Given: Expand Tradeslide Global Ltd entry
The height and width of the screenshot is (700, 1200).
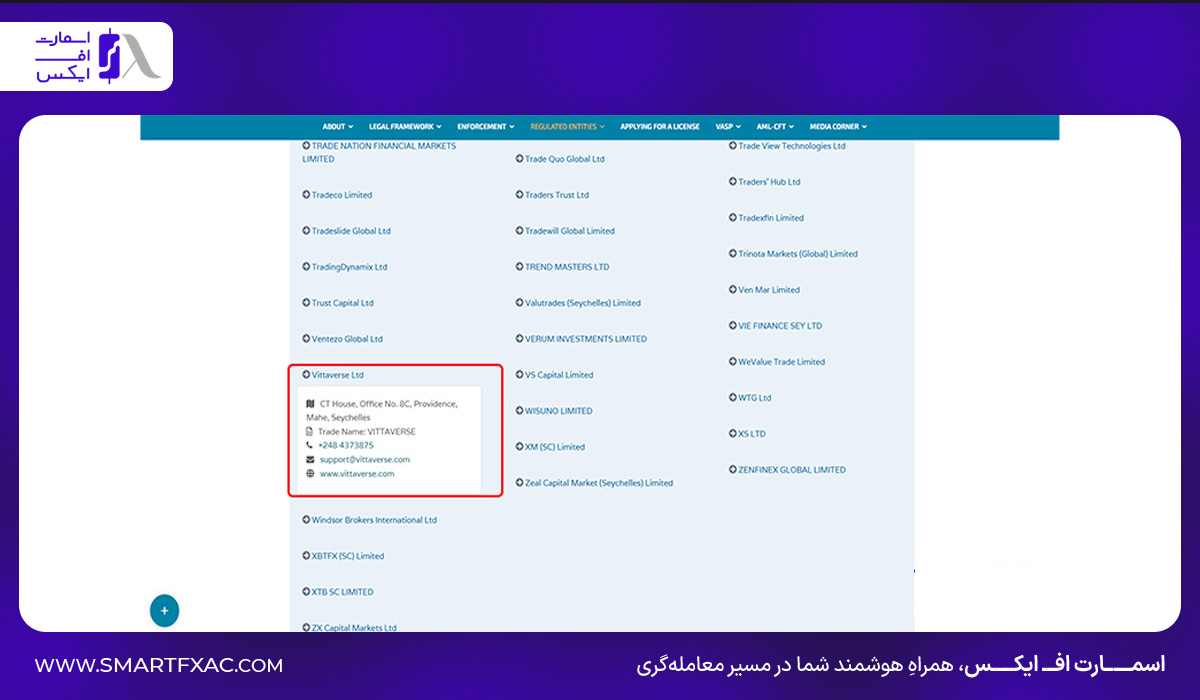Looking at the screenshot, I should tap(346, 231).
